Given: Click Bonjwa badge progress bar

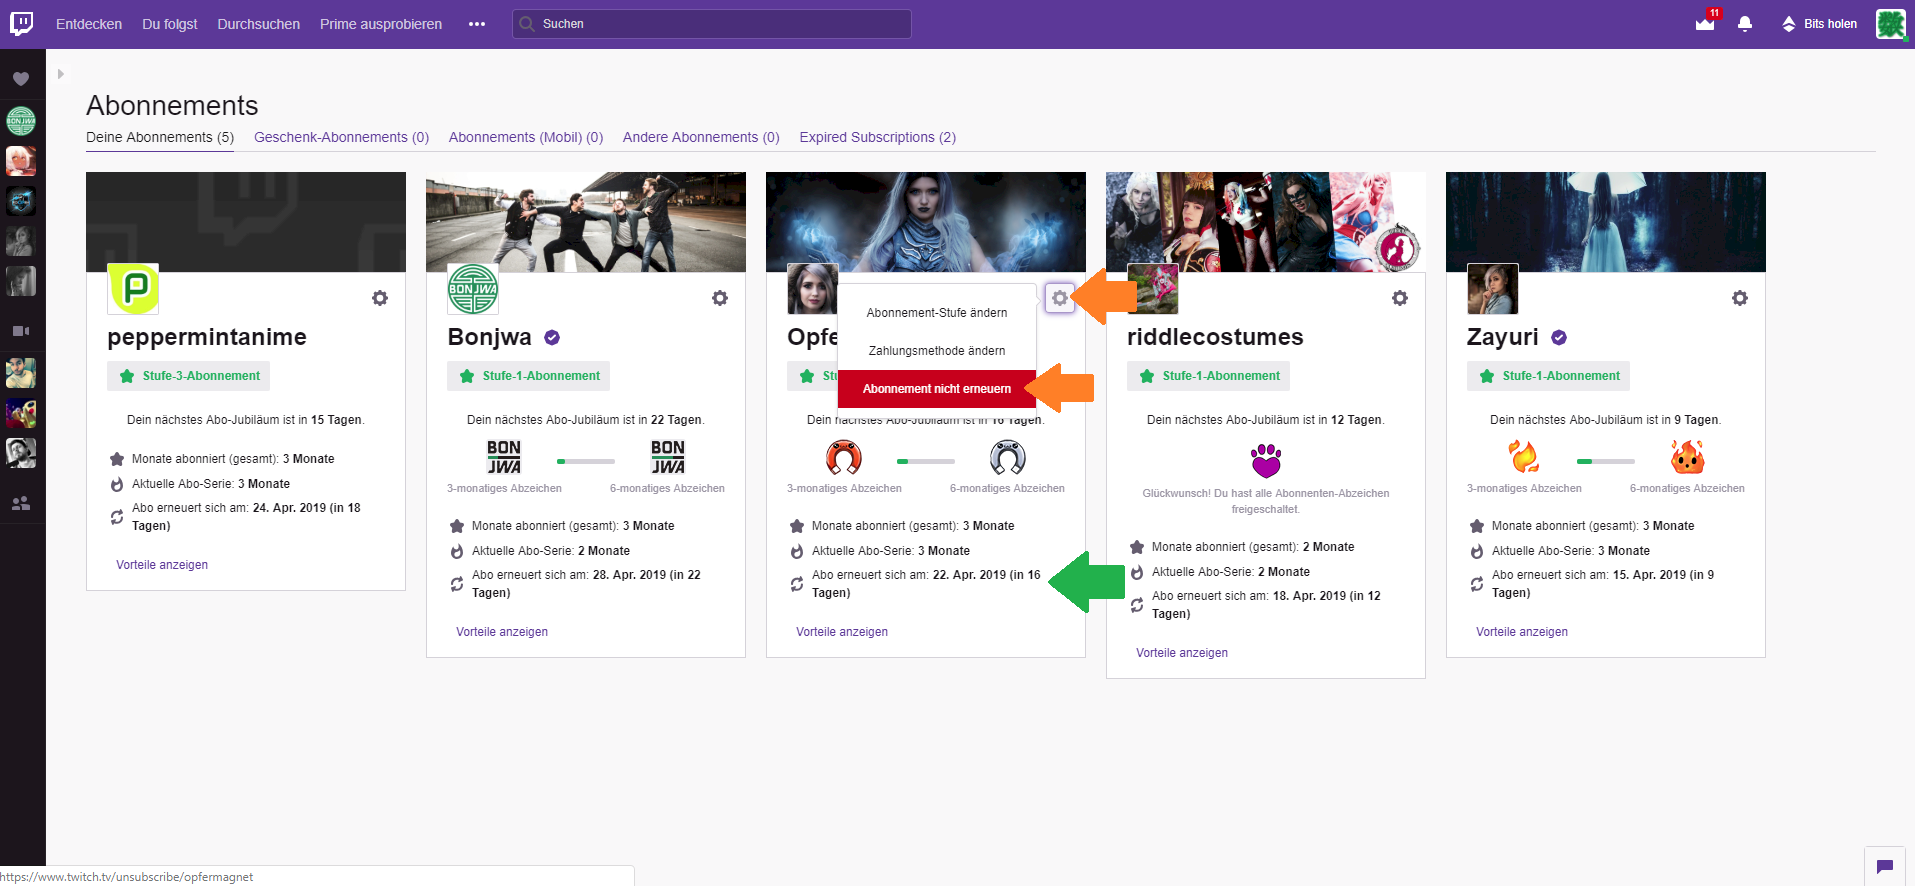Looking at the screenshot, I should [586, 461].
